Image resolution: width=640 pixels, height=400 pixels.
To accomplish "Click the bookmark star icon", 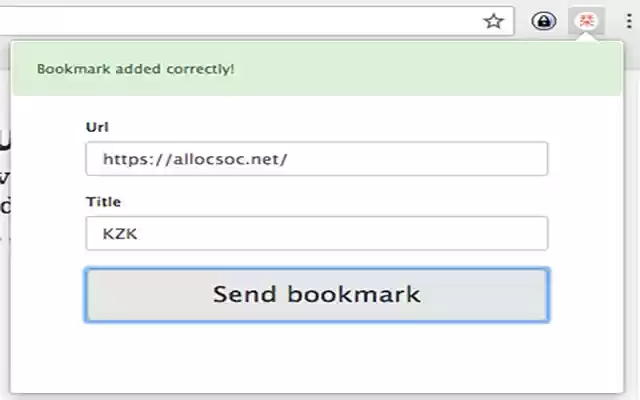I will tap(493, 21).
